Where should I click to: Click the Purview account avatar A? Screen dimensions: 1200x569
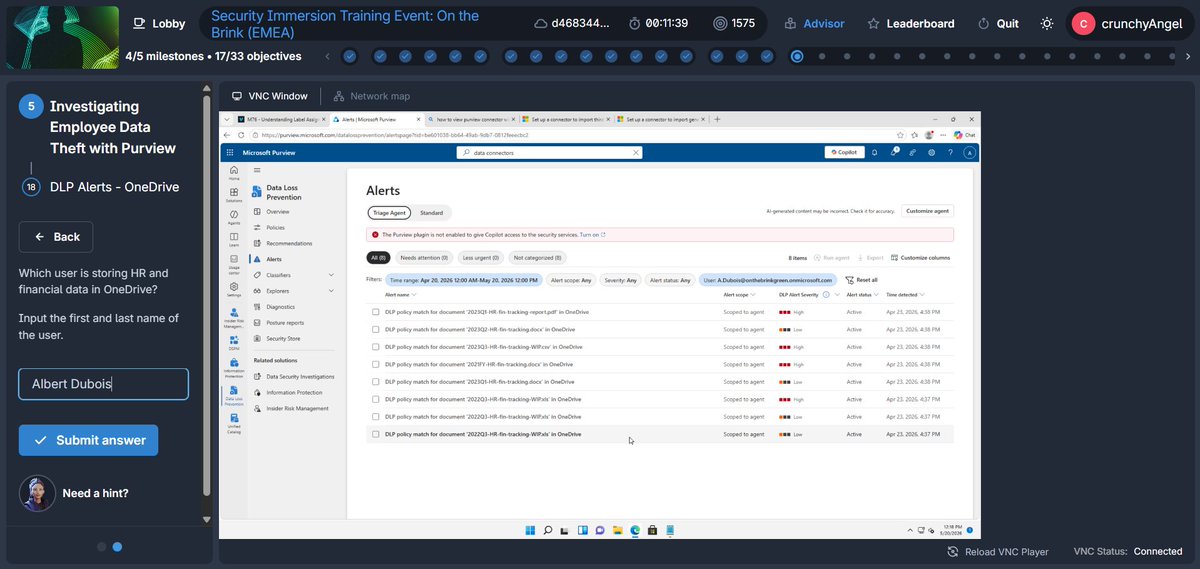click(x=968, y=152)
